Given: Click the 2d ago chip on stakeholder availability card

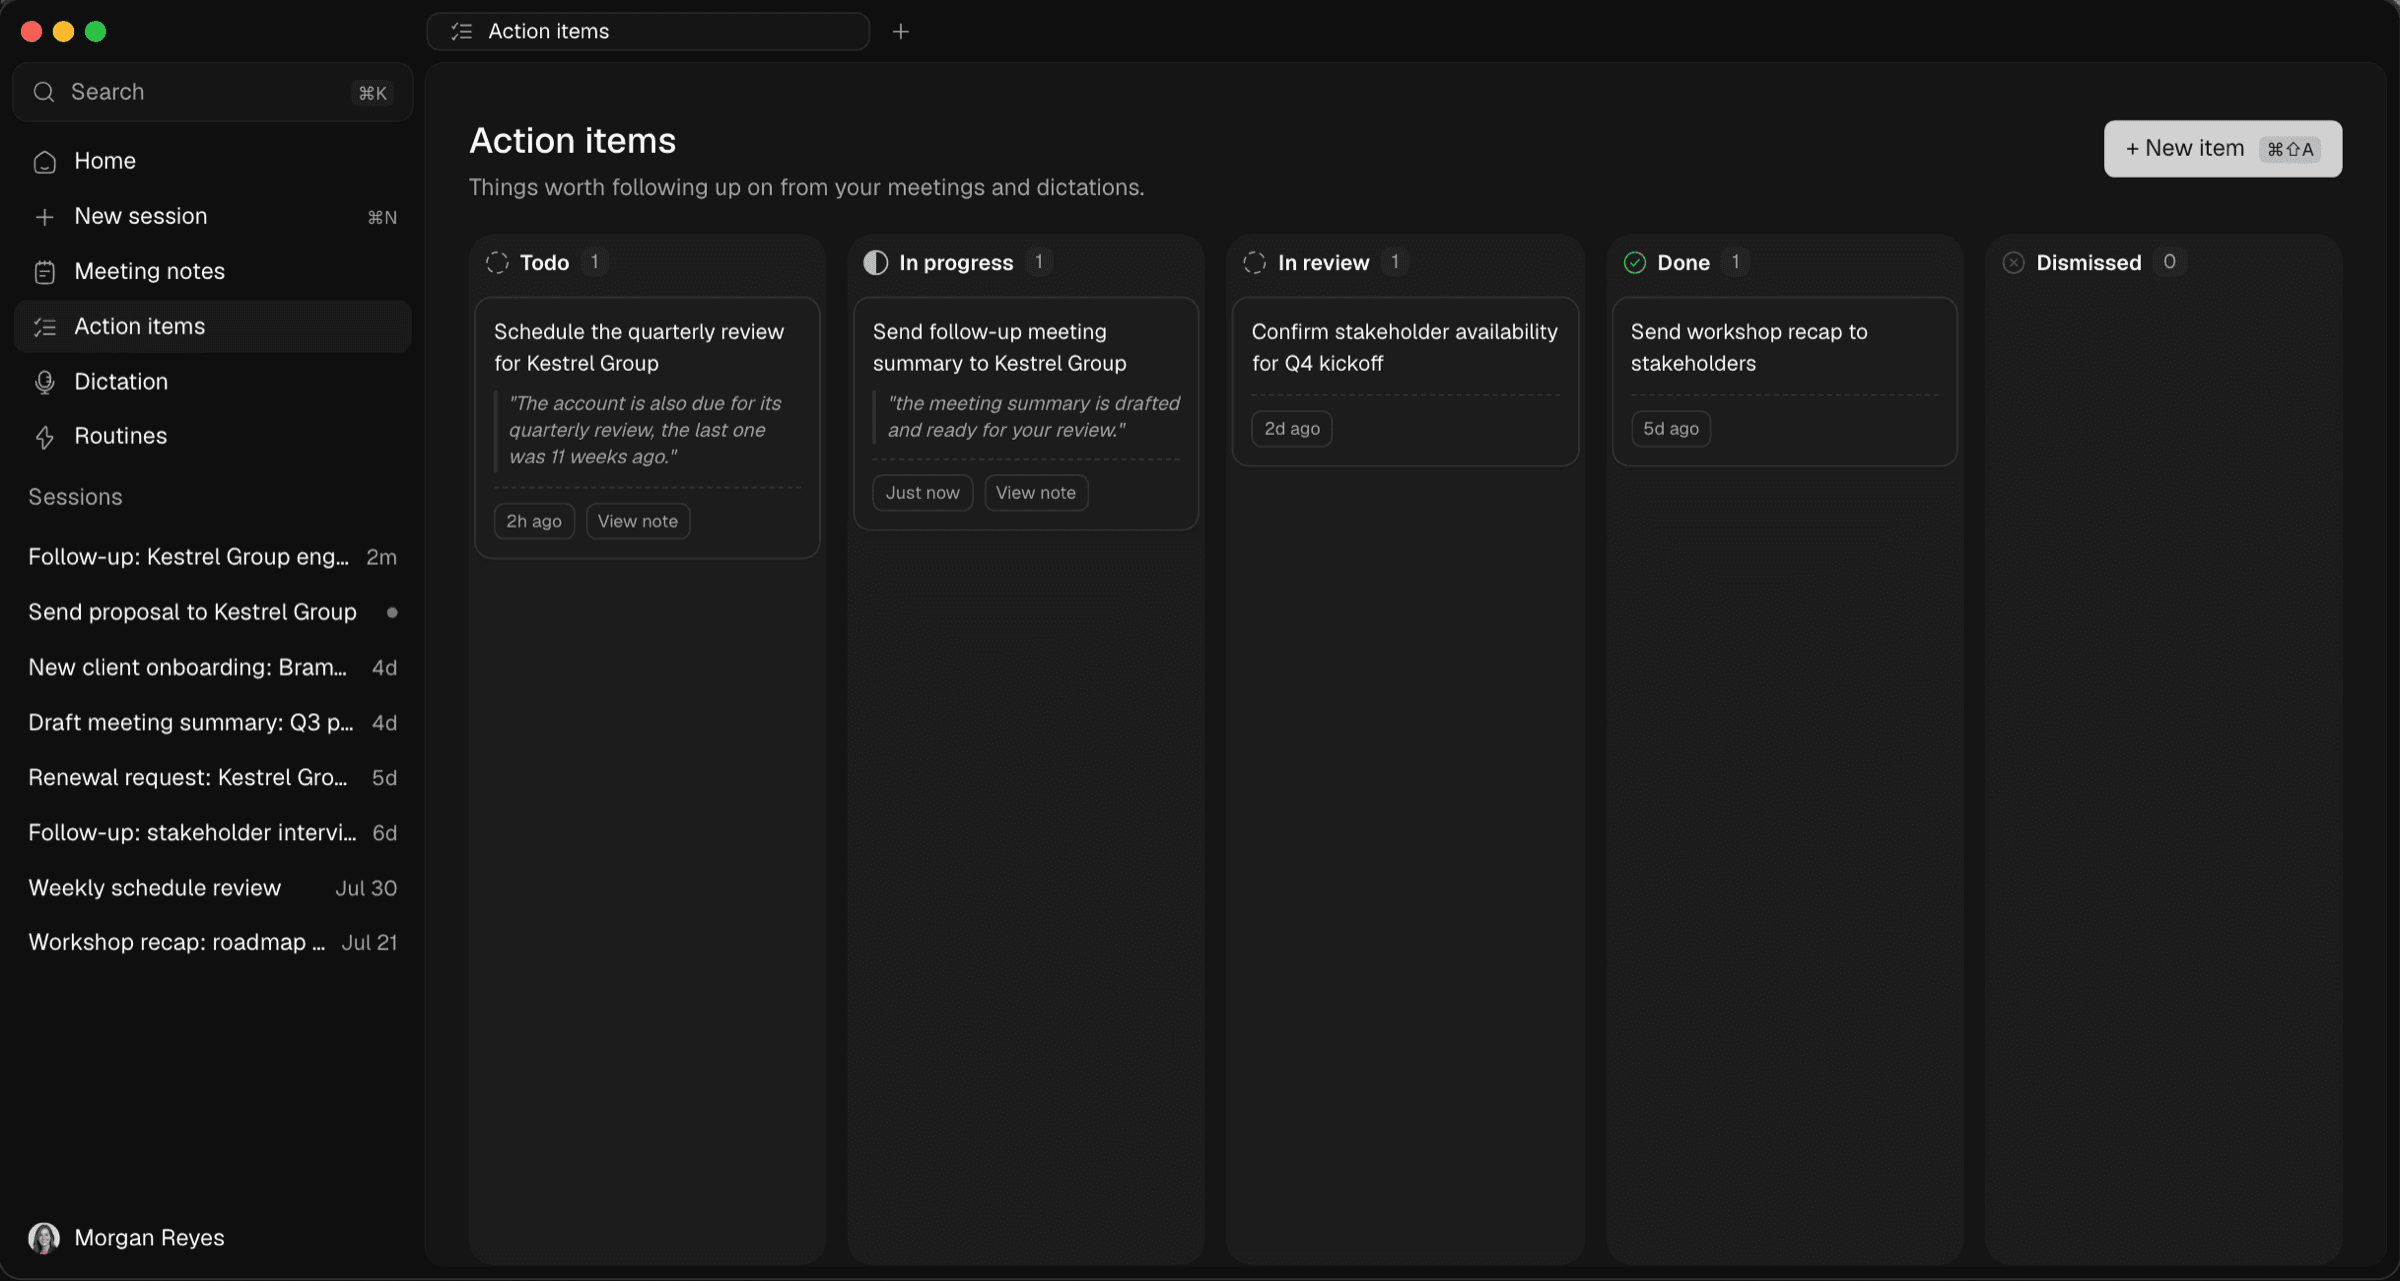Looking at the screenshot, I should (1291, 429).
